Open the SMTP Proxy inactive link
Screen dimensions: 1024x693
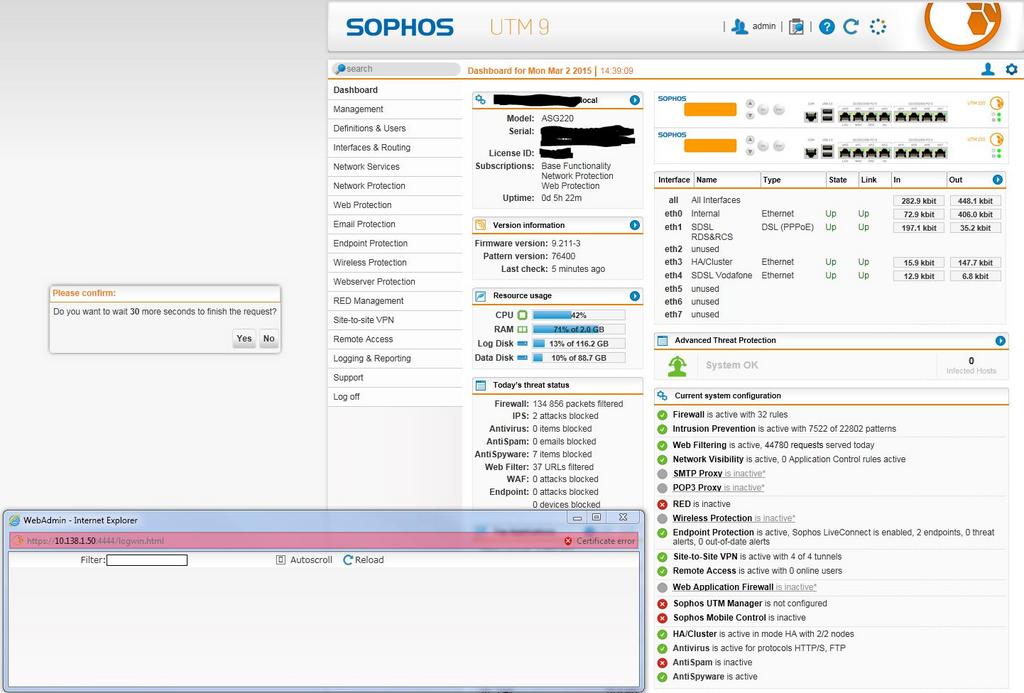click(x=719, y=474)
